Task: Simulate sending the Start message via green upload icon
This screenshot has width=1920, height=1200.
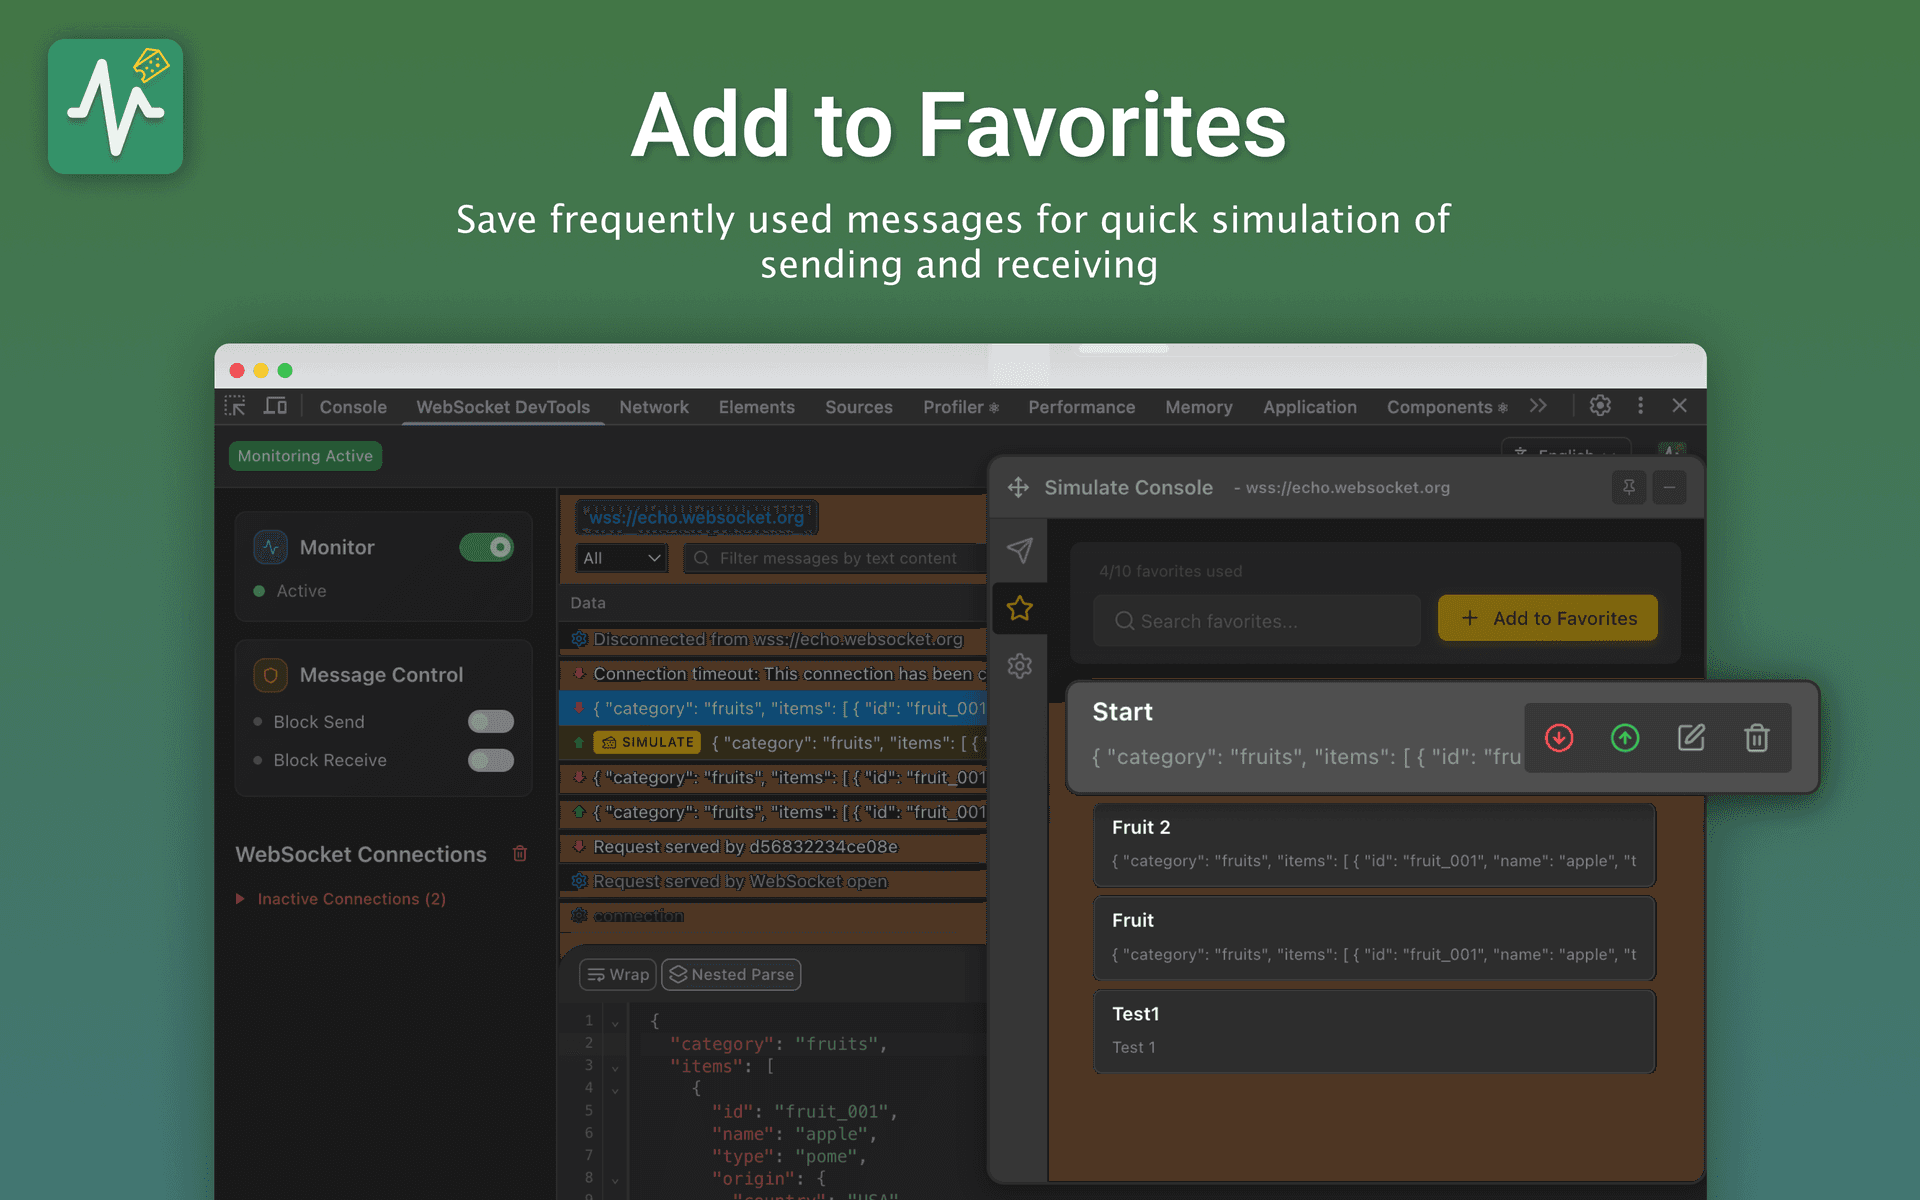Action: click(1625, 739)
